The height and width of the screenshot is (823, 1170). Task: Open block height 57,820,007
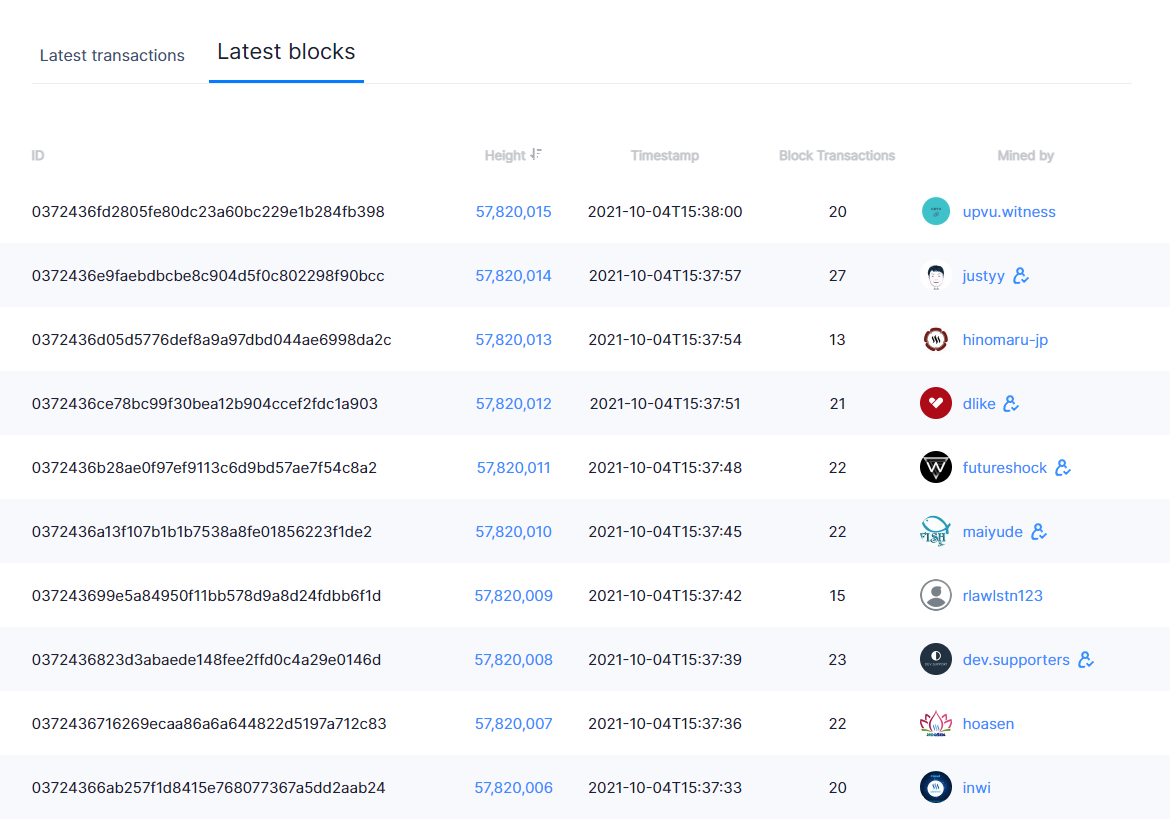coord(513,724)
